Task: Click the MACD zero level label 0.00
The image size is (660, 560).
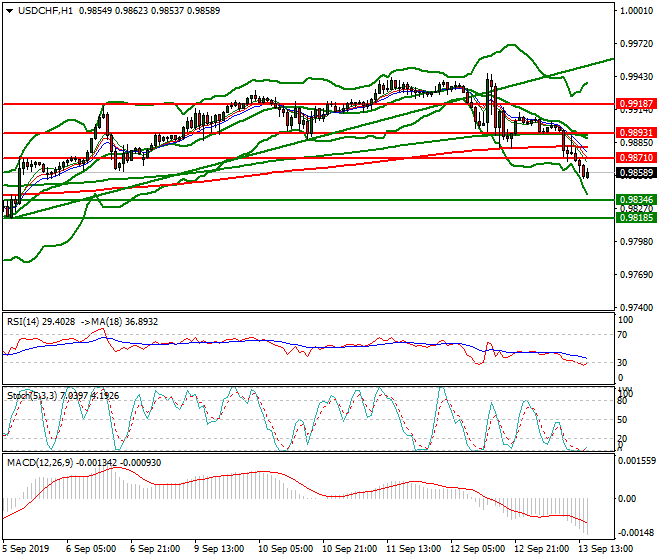Action: coord(627,499)
